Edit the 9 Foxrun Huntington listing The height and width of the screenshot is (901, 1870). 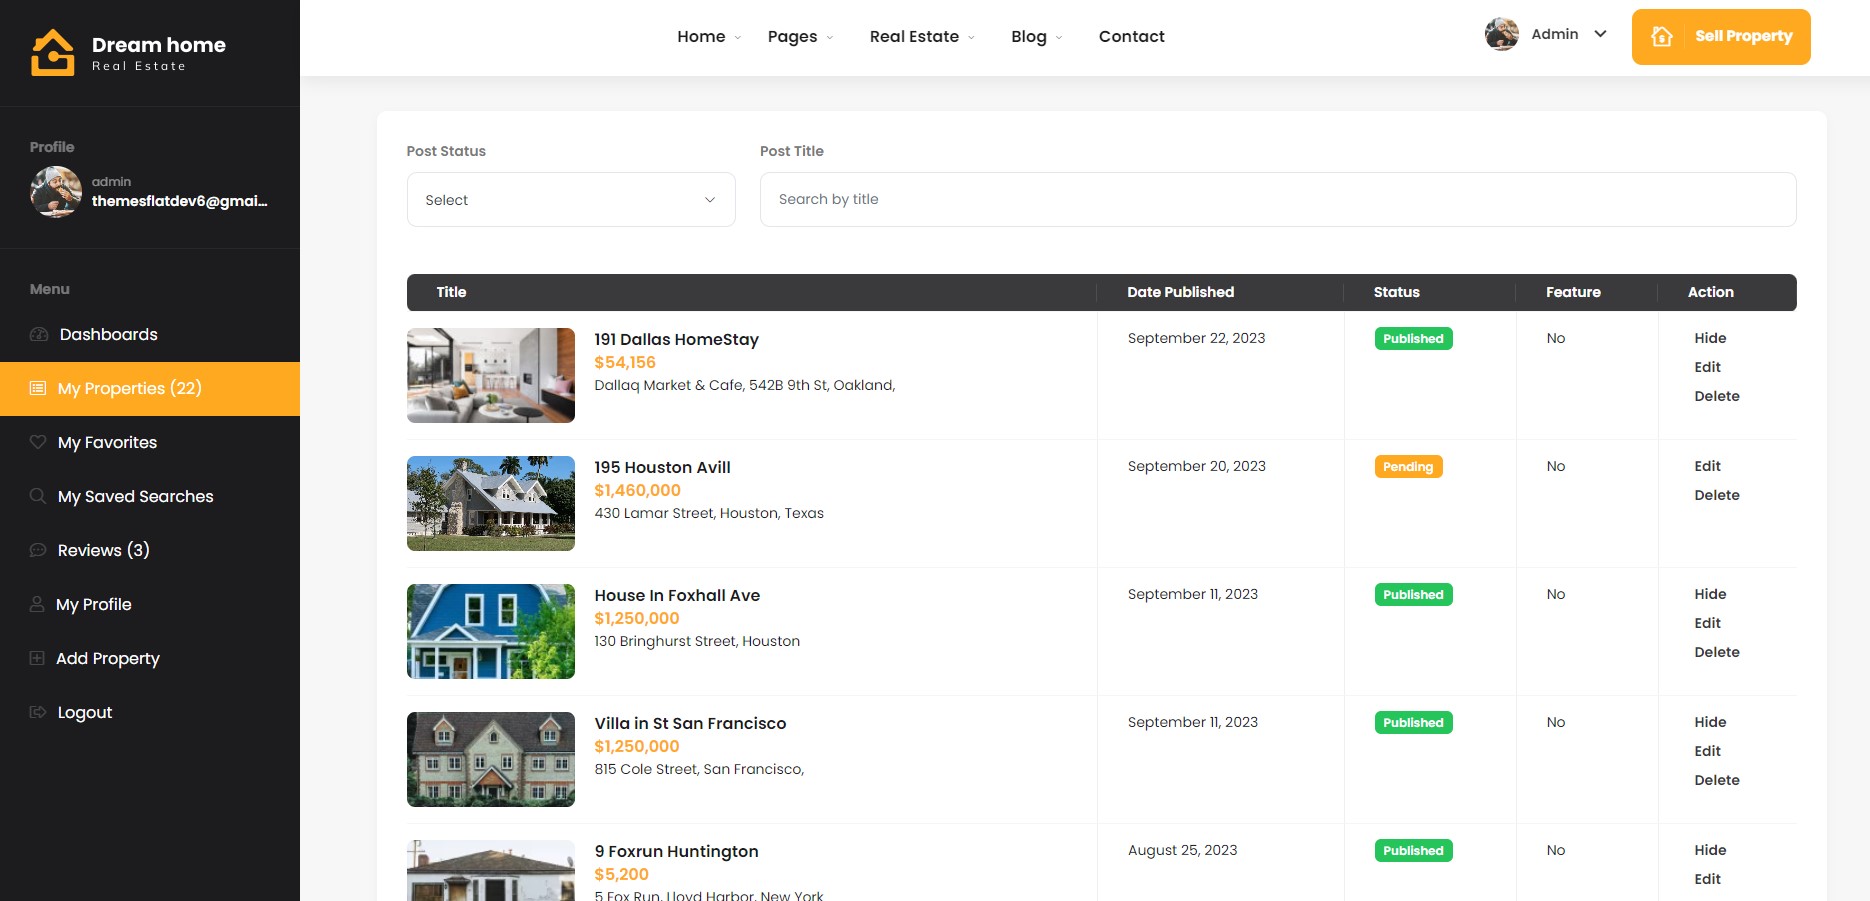pos(1707,879)
